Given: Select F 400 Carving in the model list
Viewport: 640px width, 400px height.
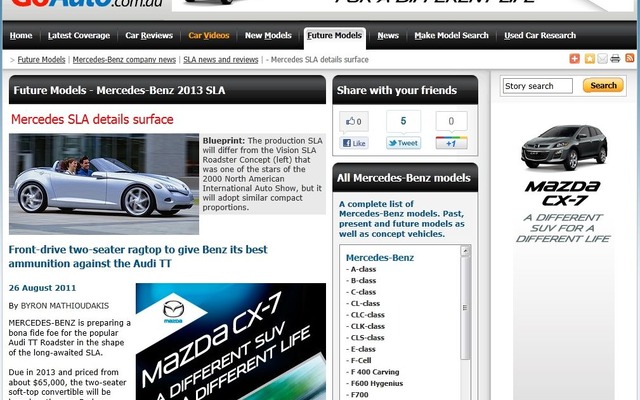Looking at the screenshot, I should click(375, 372).
